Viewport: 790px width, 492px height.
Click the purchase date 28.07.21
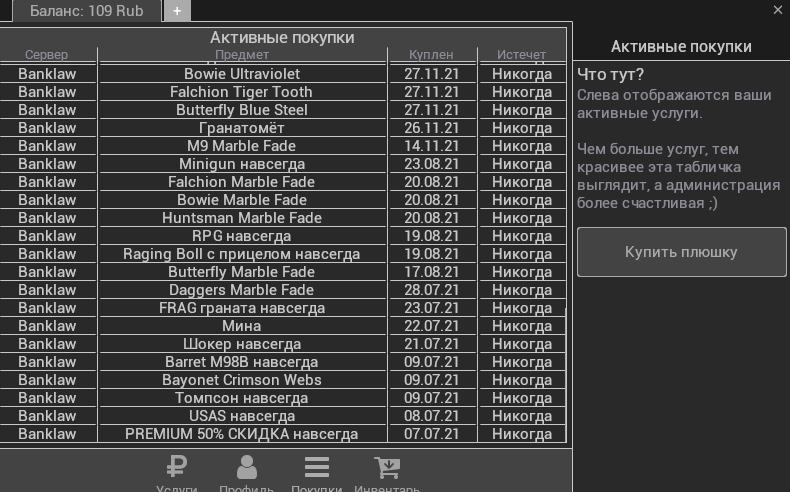pyautogui.click(x=432, y=290)
